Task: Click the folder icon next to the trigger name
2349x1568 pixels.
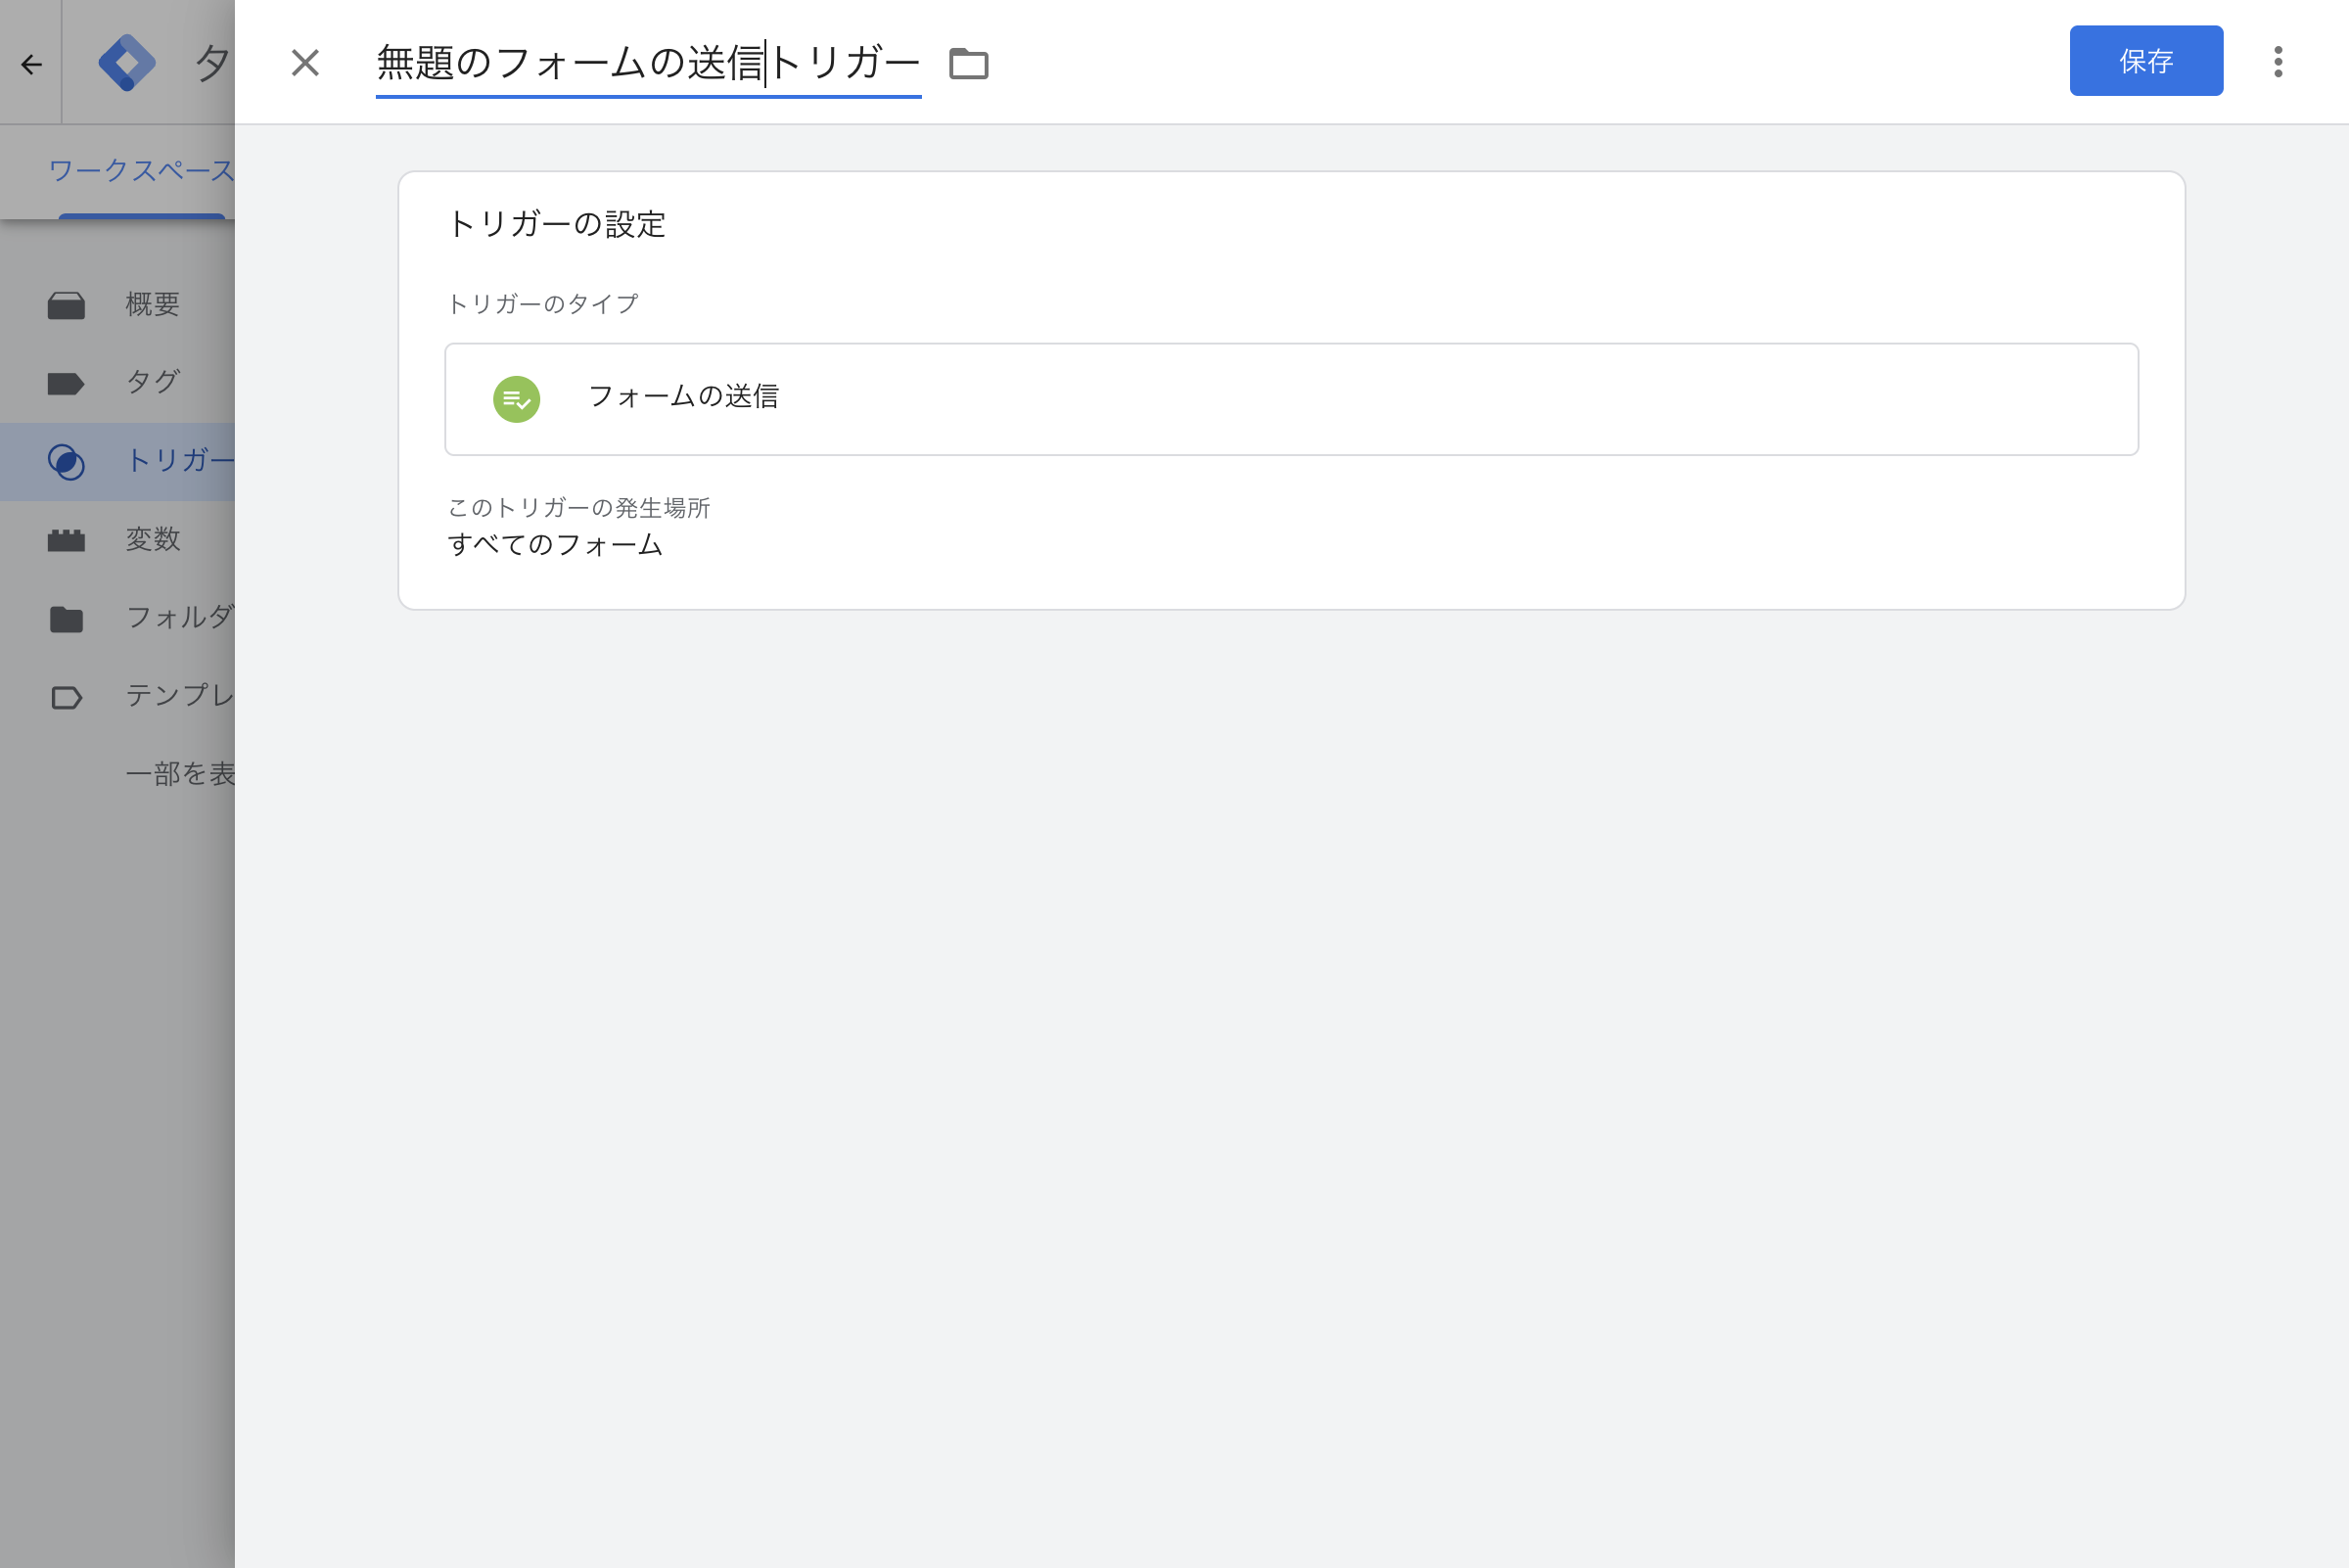Action: point(968,63)
